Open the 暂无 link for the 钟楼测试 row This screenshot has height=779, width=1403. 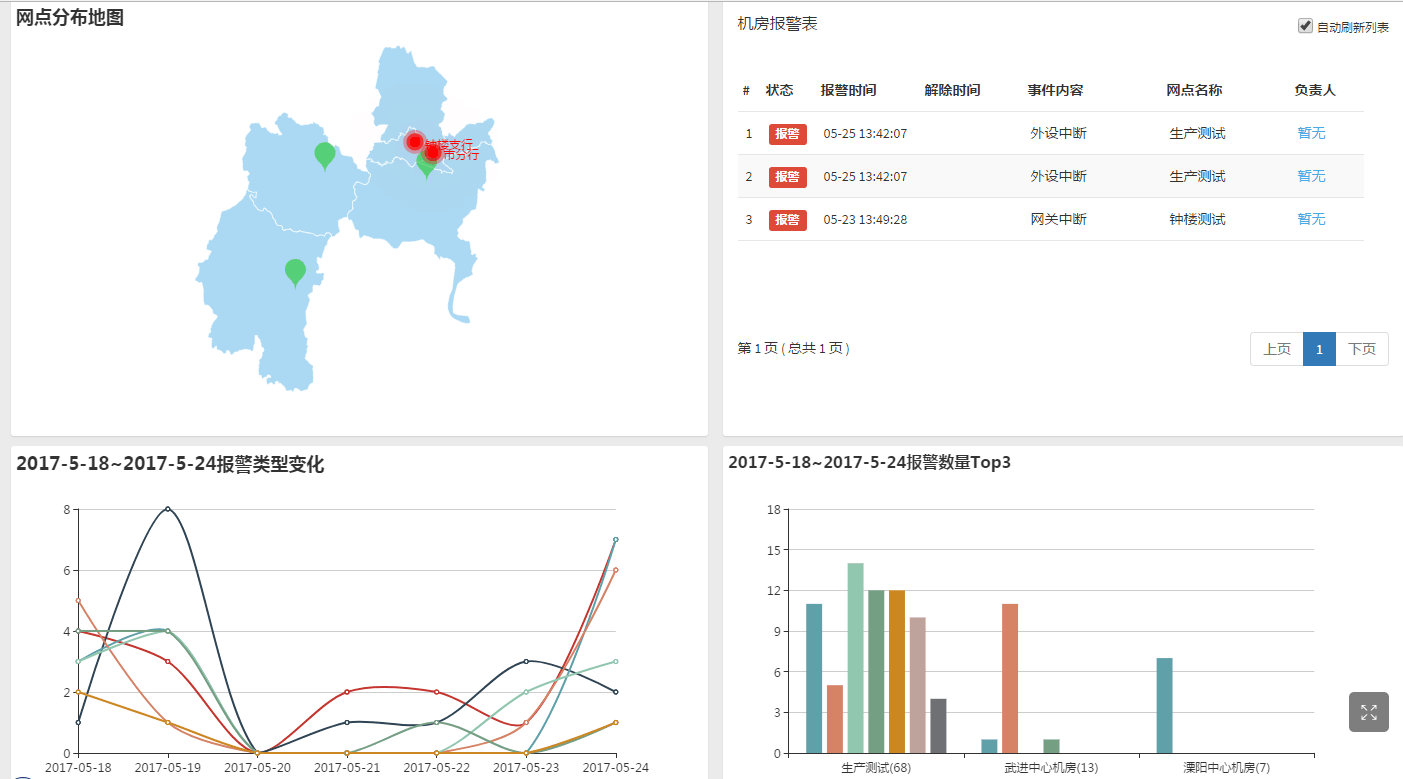pyautogui.click(x=1310, y=219)
